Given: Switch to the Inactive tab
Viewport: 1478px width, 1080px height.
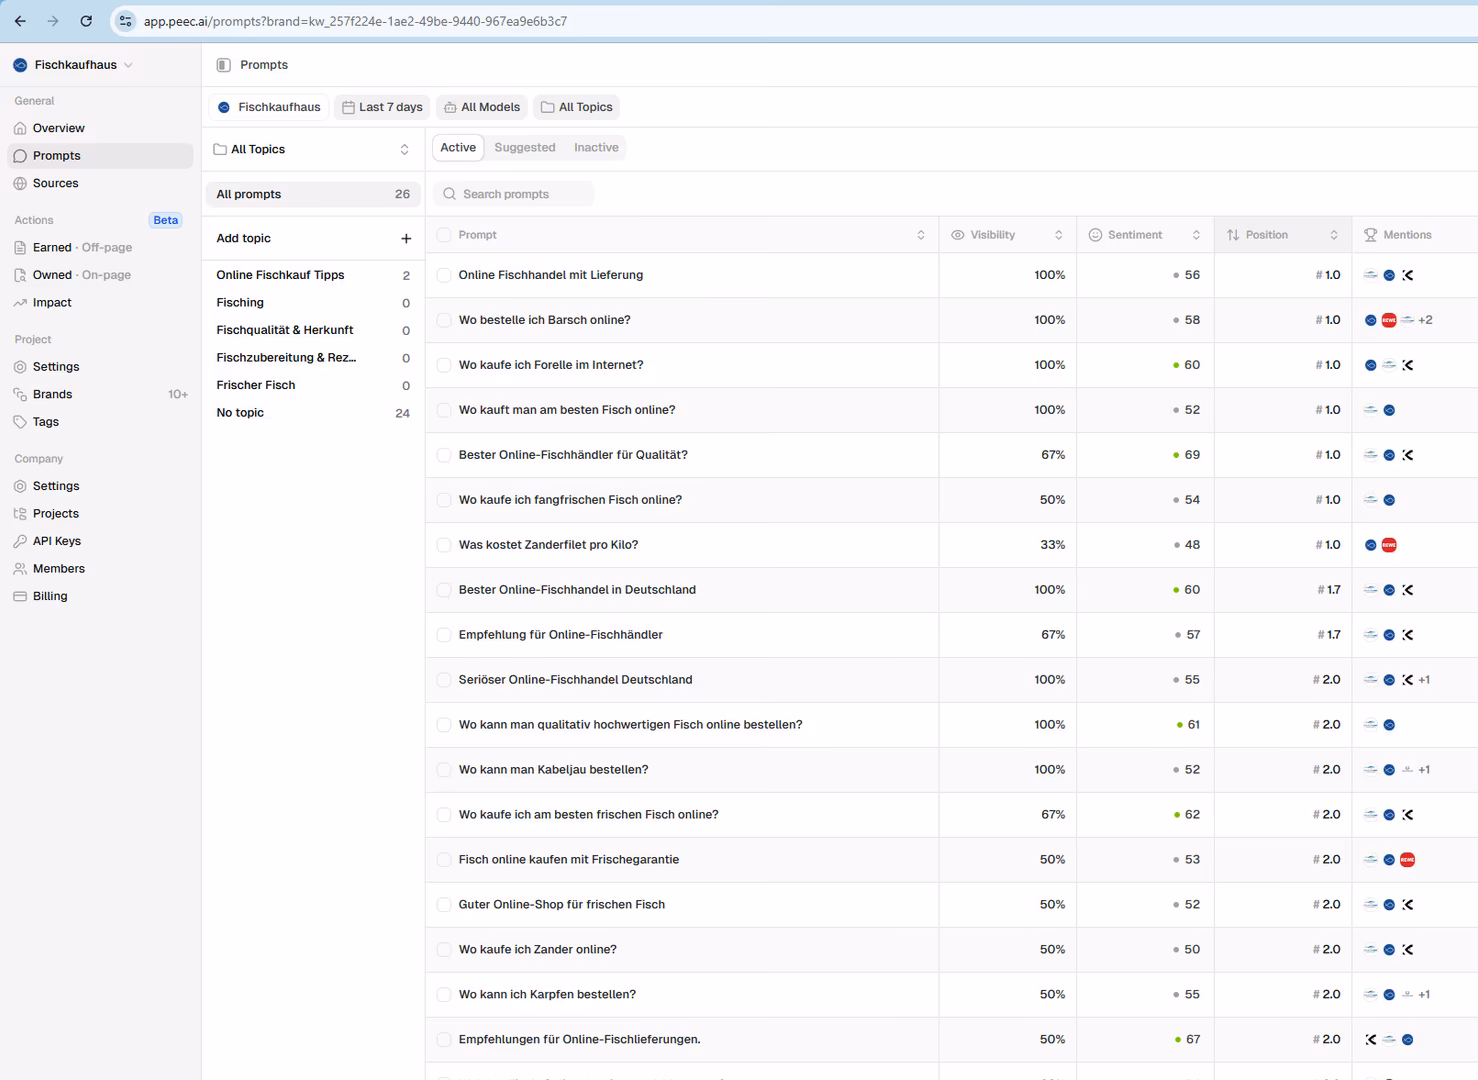Looking at the screenshot, I should pyautogui.click(x=596, y=148).
